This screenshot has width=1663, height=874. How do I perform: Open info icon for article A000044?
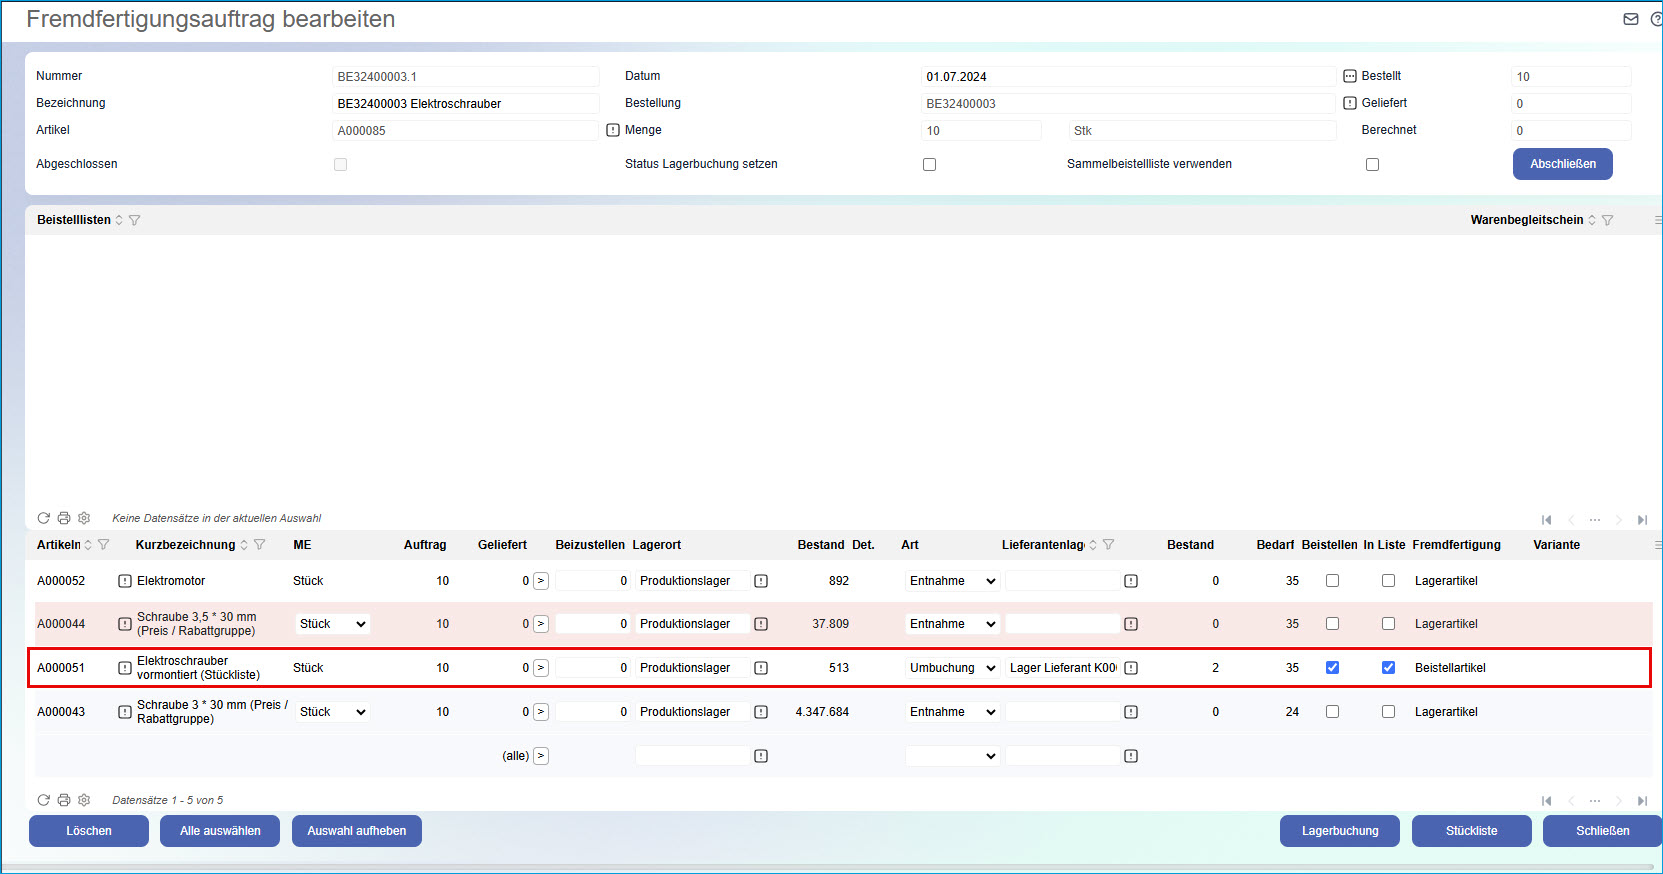125,624
